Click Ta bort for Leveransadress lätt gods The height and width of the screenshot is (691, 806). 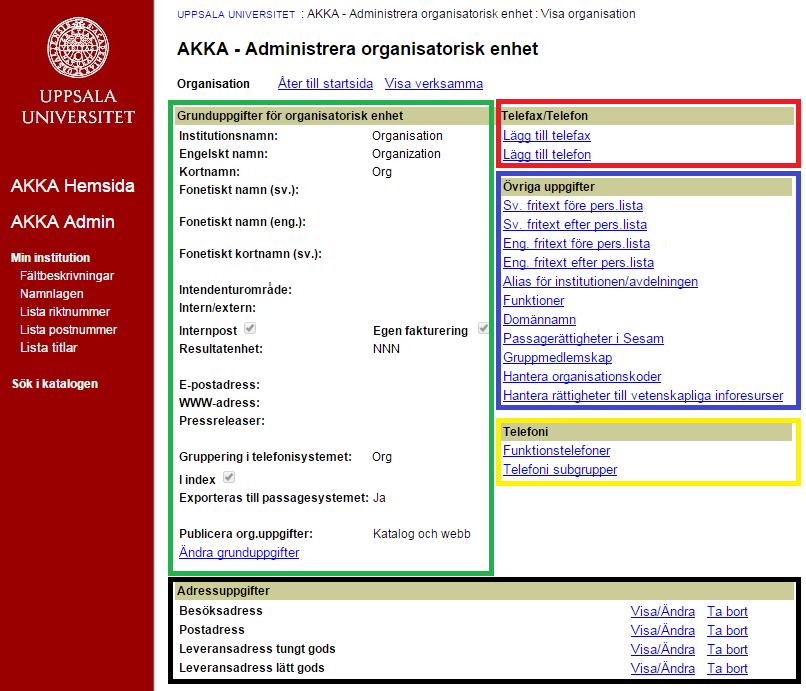[x=727, y=668]
